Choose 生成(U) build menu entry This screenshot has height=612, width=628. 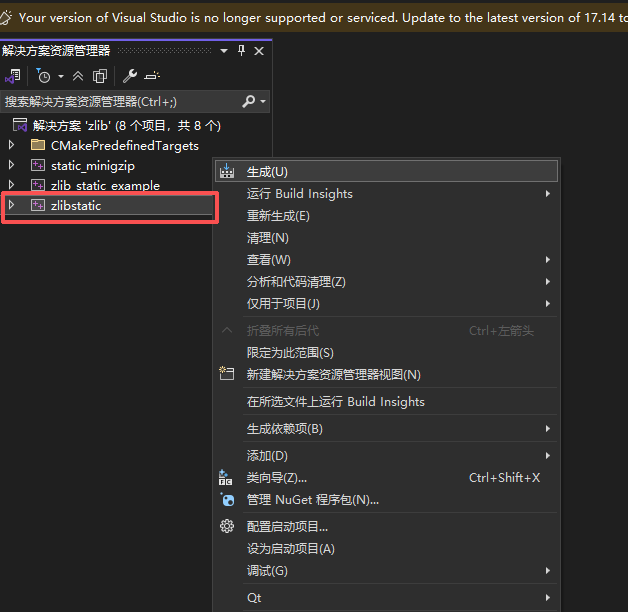[386, 172]
